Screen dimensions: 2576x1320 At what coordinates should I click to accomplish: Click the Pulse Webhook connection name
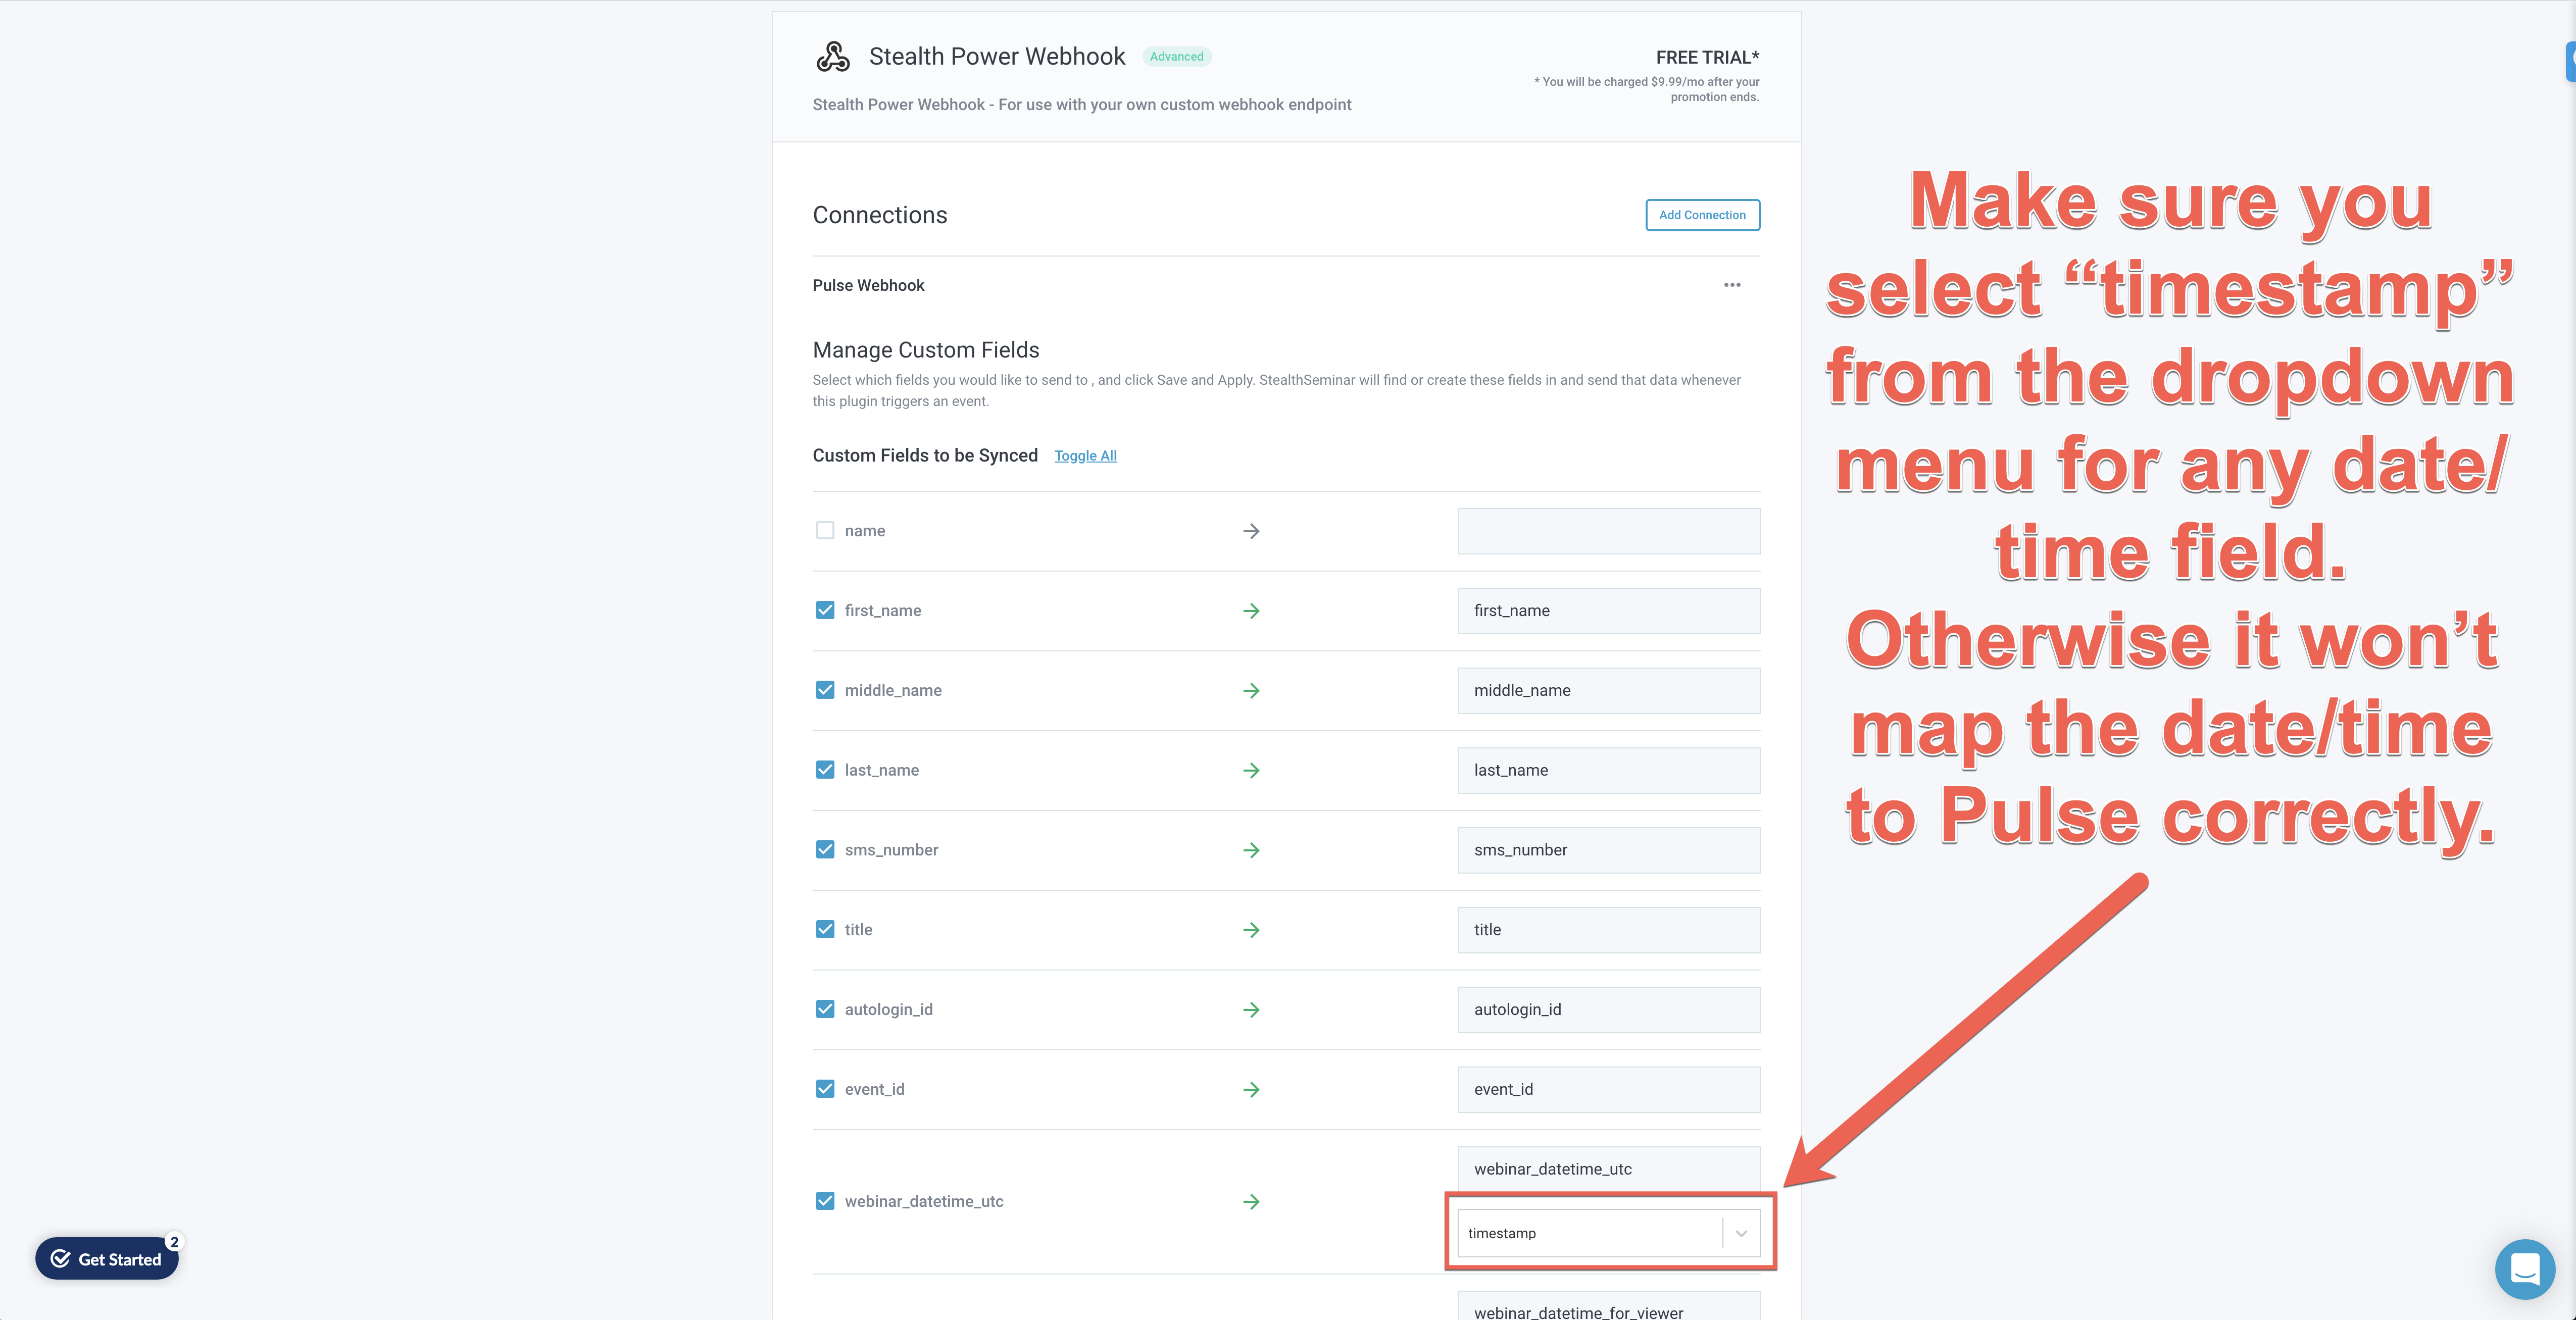868,286
